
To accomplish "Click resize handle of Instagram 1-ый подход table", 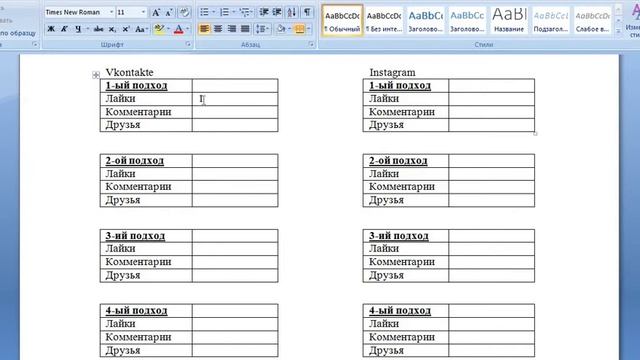I will [536, 133].
